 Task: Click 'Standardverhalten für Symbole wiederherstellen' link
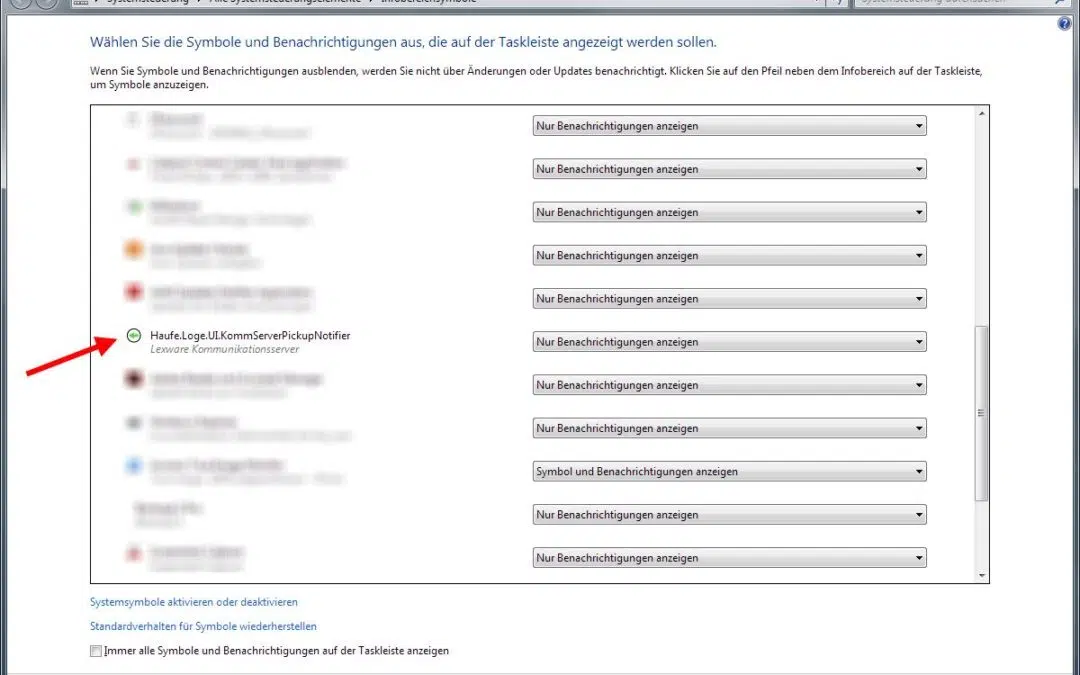tap(203, 626)
